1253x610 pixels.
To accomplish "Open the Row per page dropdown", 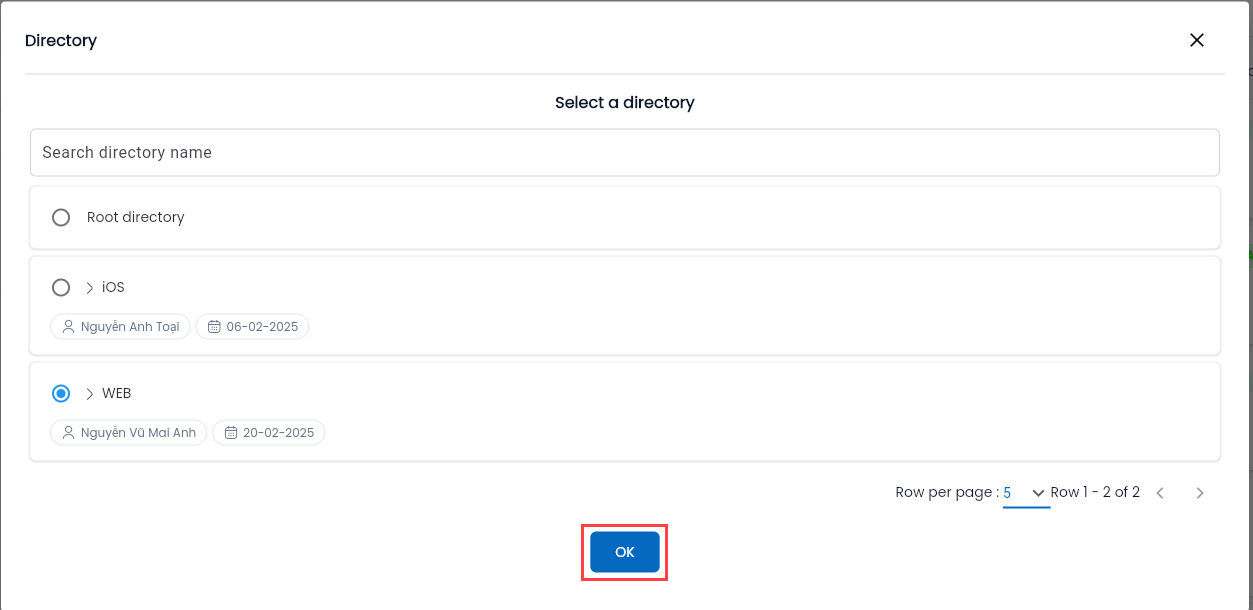I will tap(1026, 493).
